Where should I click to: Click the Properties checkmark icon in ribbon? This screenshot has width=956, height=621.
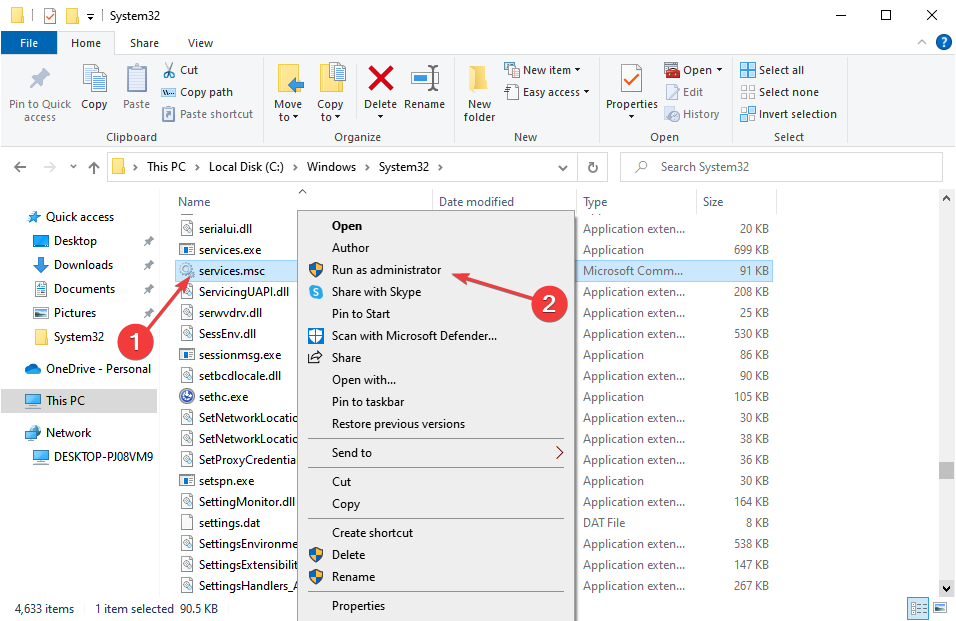click(x=632, y=79)
